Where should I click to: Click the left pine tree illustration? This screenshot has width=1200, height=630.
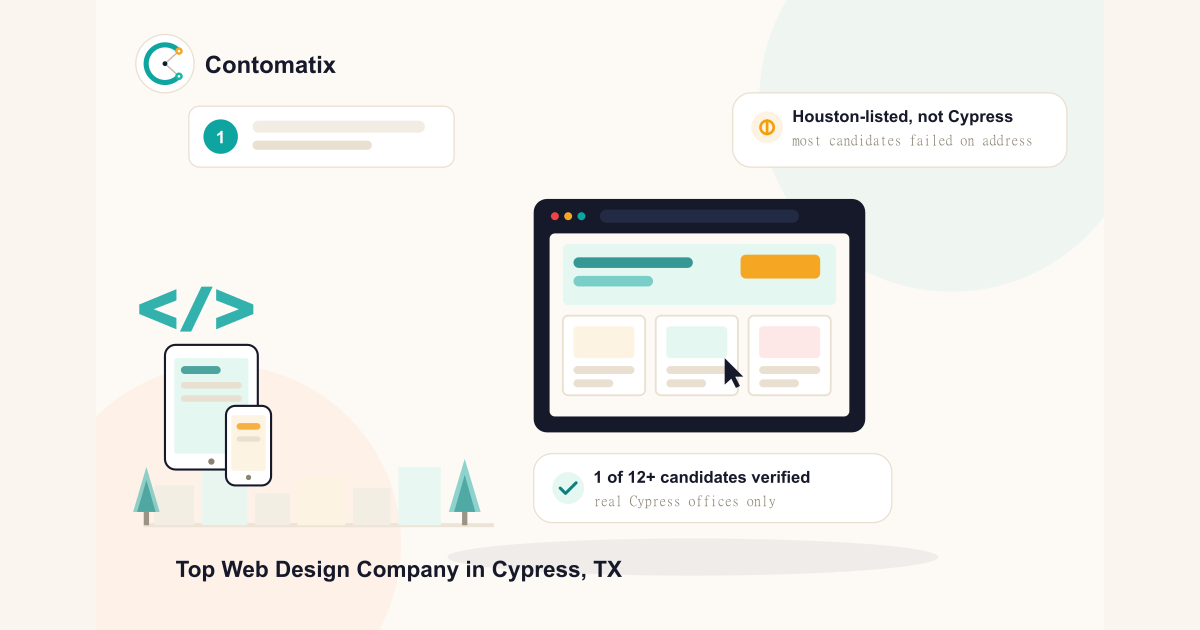click(146, 495)
